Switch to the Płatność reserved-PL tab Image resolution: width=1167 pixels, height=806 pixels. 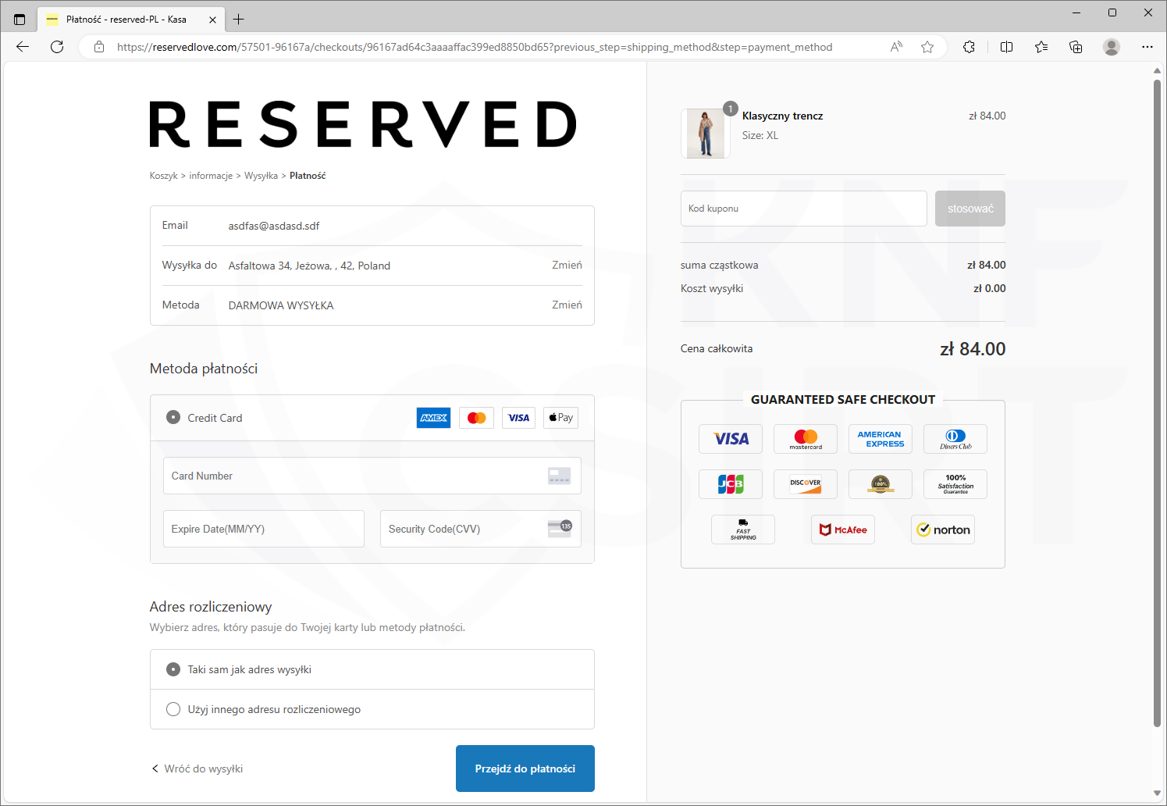tap(125, 19)
